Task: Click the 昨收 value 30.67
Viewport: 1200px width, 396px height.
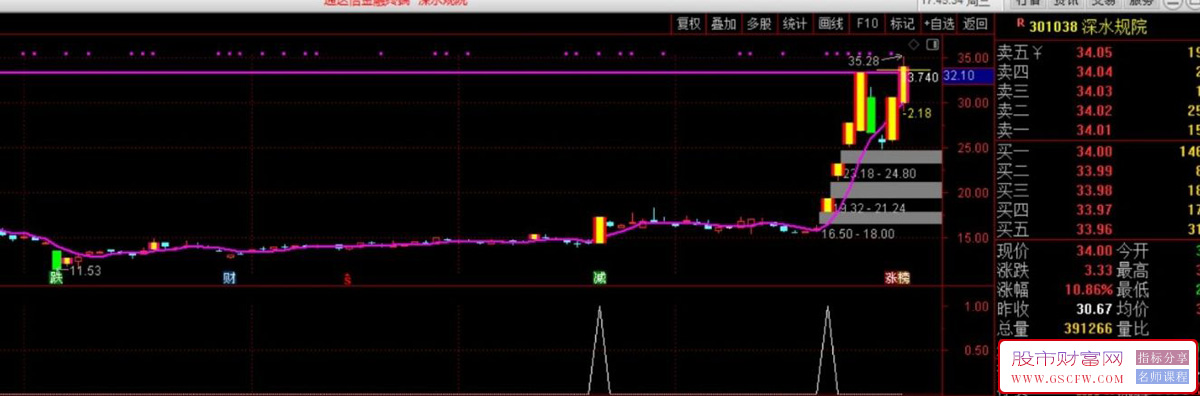Action: [1095, 309]
